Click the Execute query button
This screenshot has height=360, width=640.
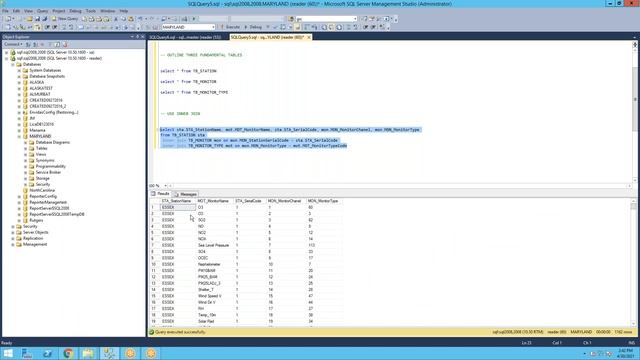coord(230,27)
